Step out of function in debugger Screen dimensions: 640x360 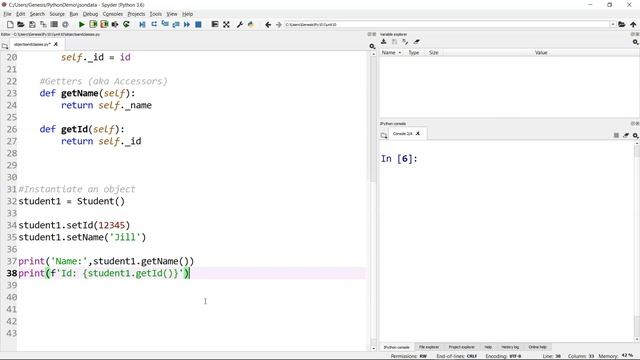(x=176, y=24)
